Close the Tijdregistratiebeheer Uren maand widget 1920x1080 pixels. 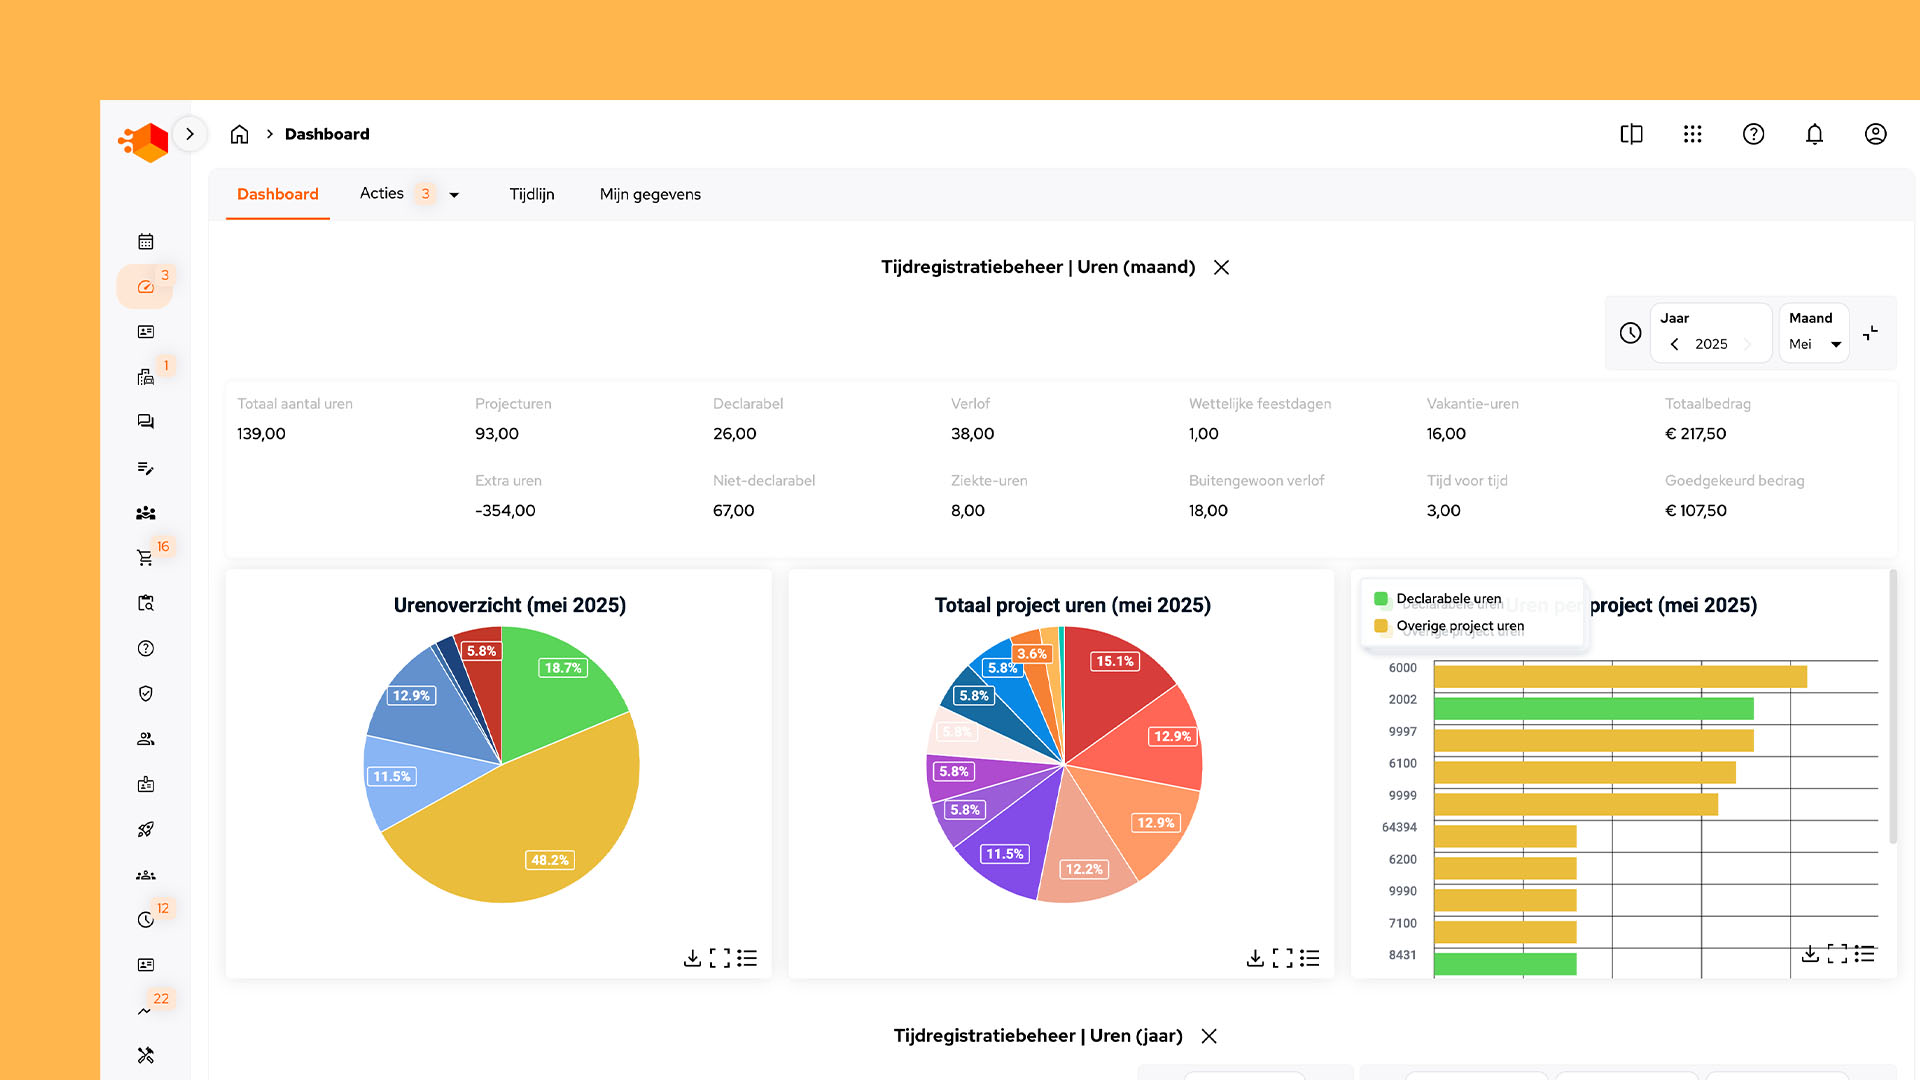1221,267
